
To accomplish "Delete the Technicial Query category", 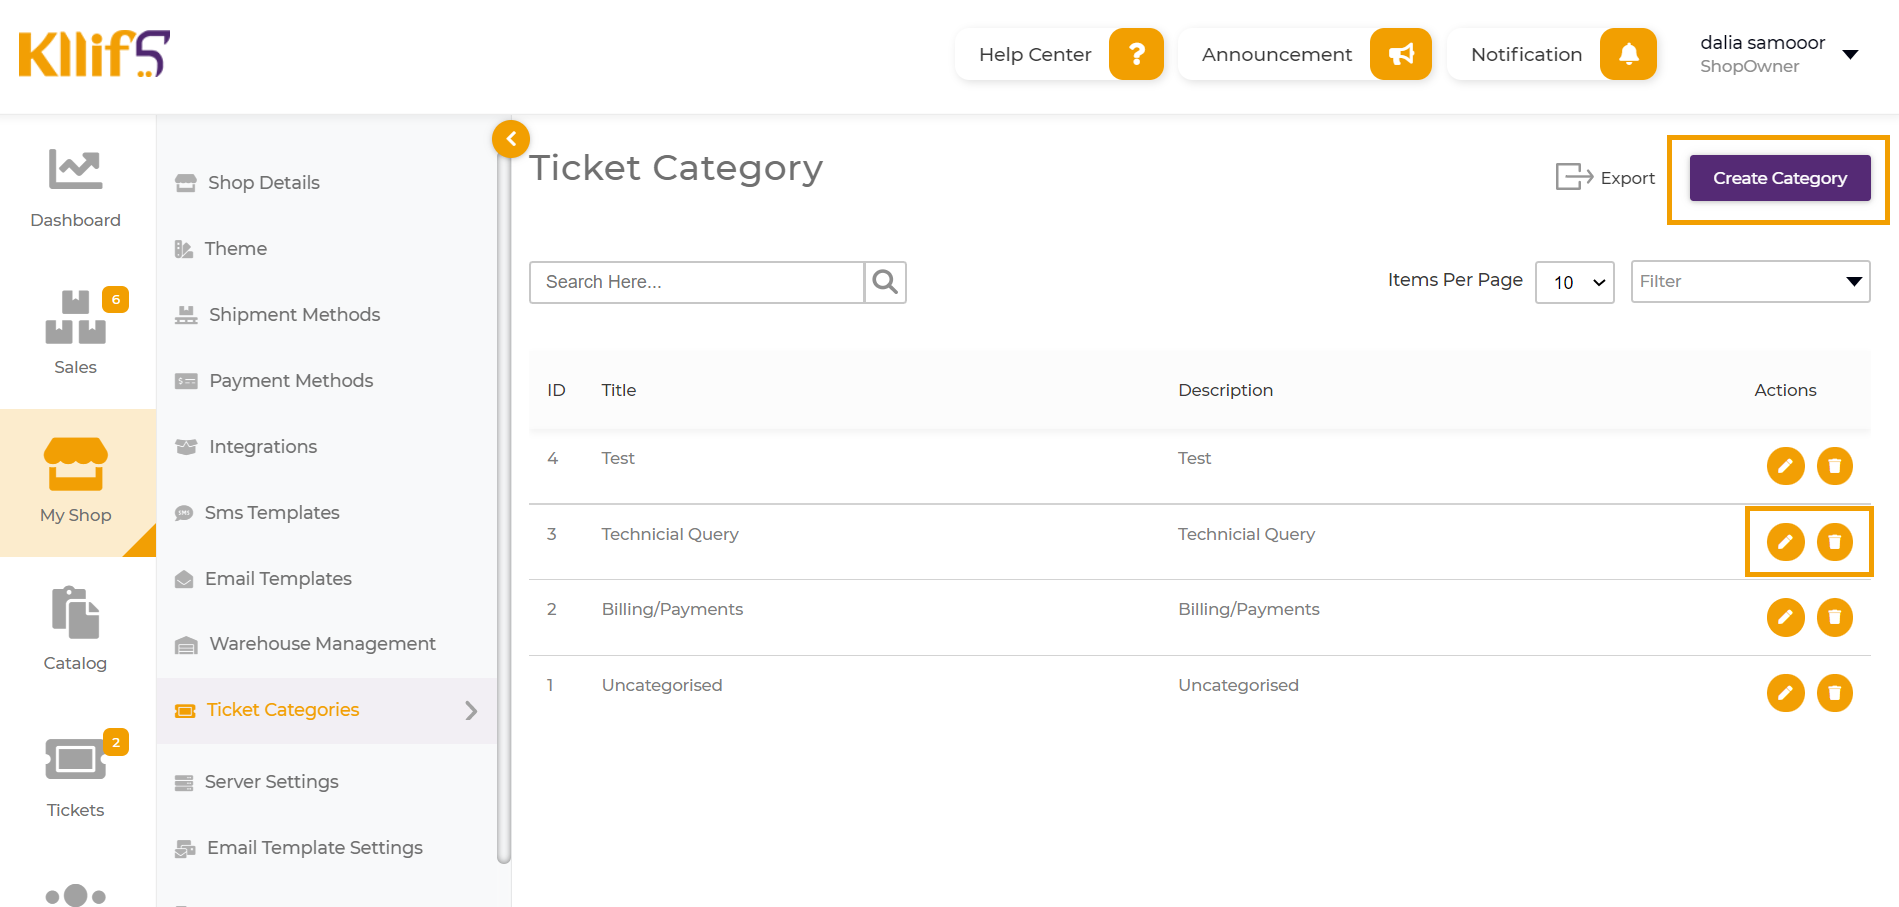I will click(1835, 542).
